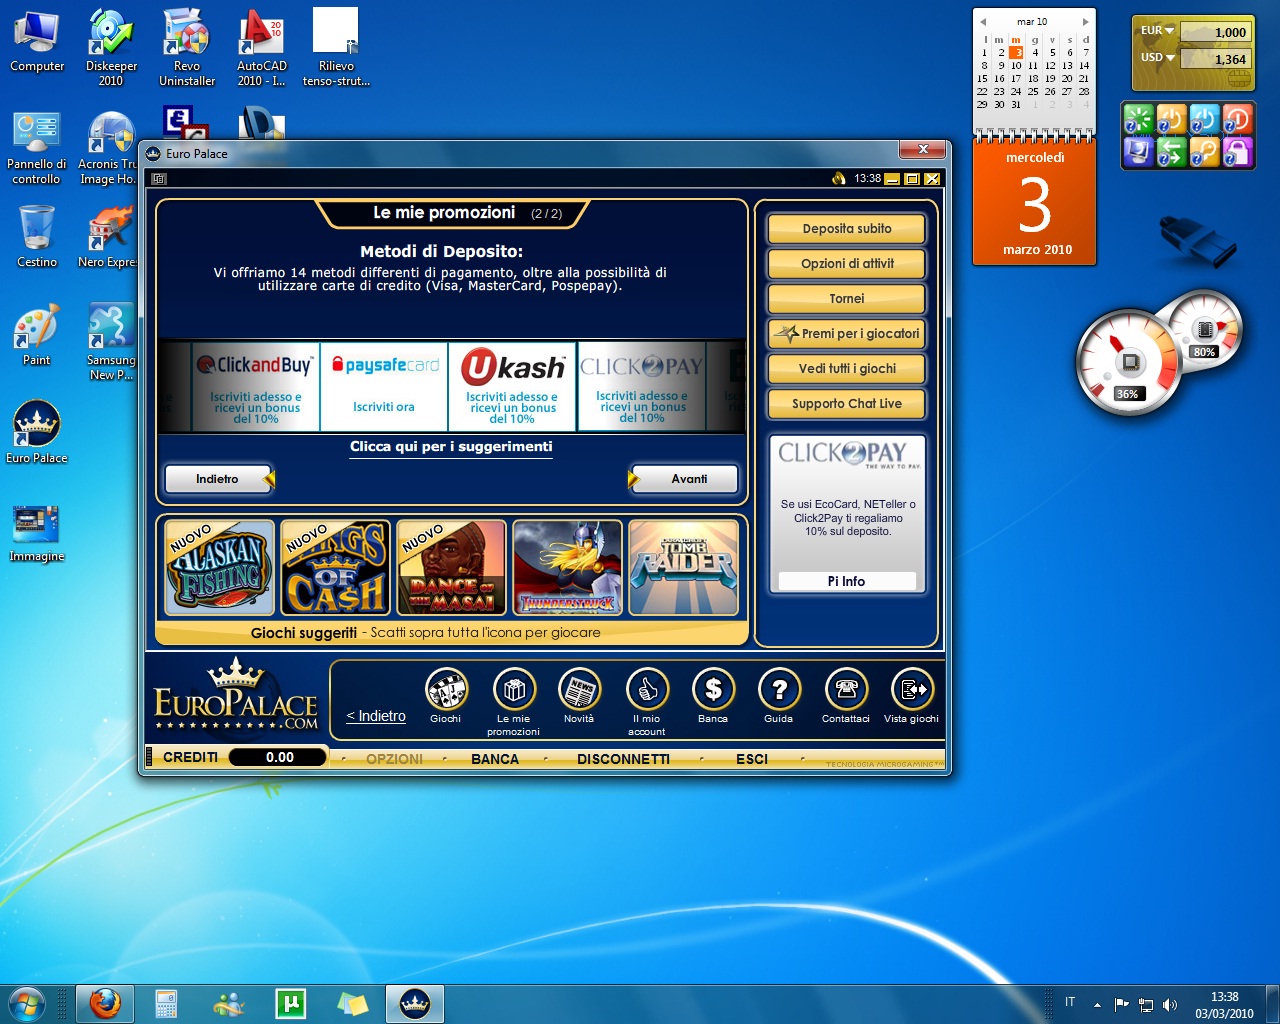Image resolution: width=1280 pixels, height=1024 pixels.
Task: Open Computer desktop icon
Action: coord(37,41)
